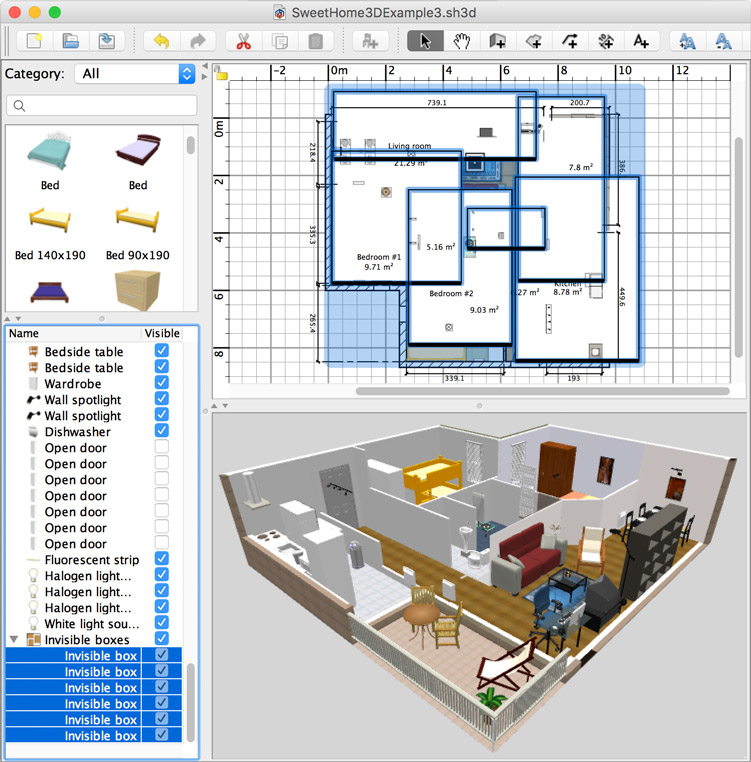This screenshot has width=751, height=762.
Task: Click the Save home toolbar icon
Action: tap(105, 41)
